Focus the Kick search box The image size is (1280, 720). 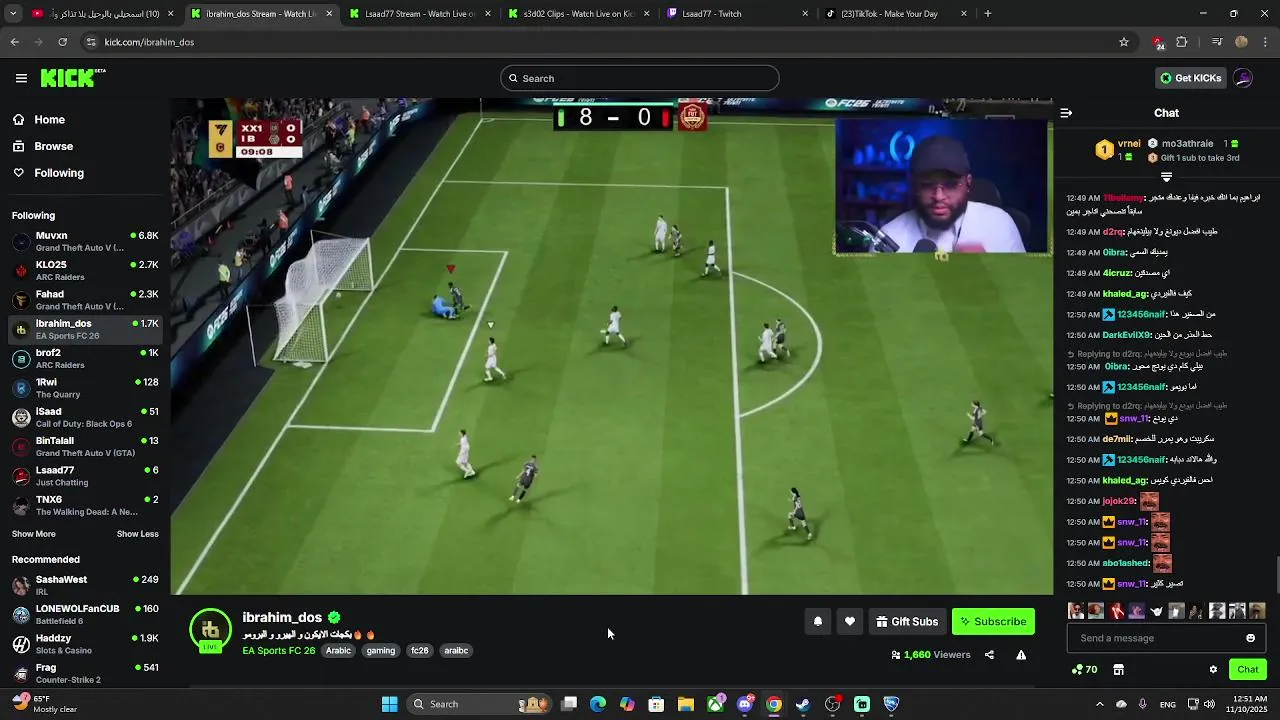tap(640, 78)
